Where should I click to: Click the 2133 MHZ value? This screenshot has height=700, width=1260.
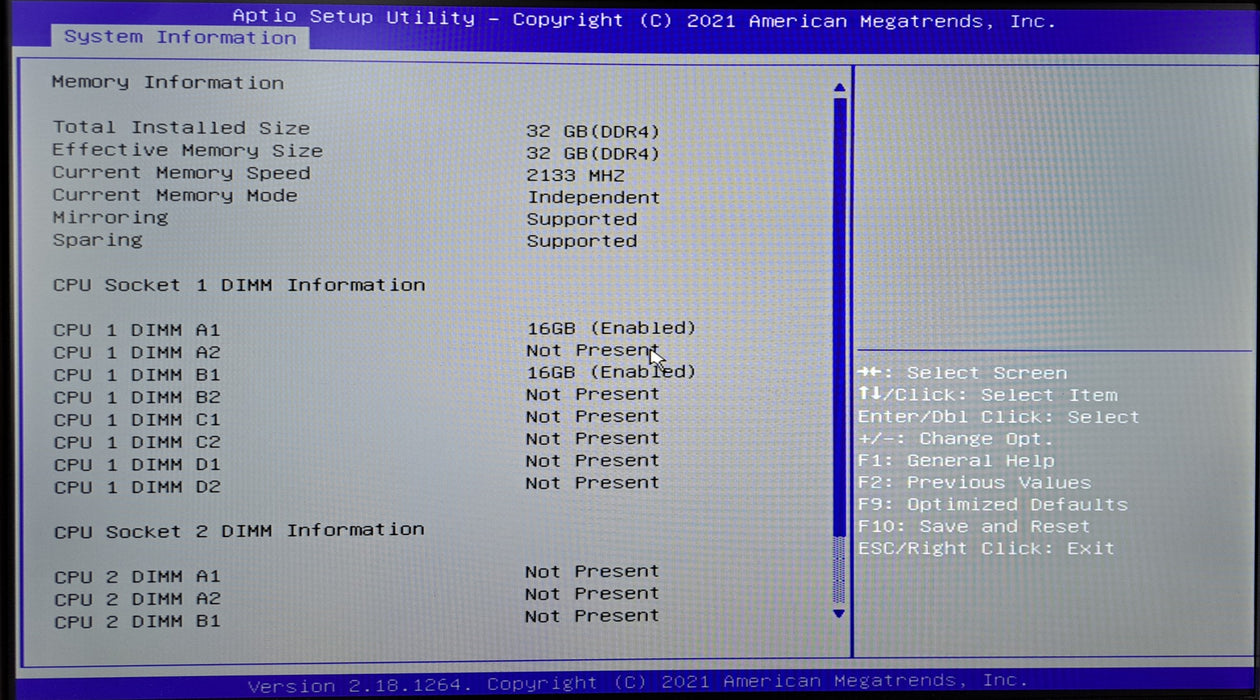tap(576, 175)
